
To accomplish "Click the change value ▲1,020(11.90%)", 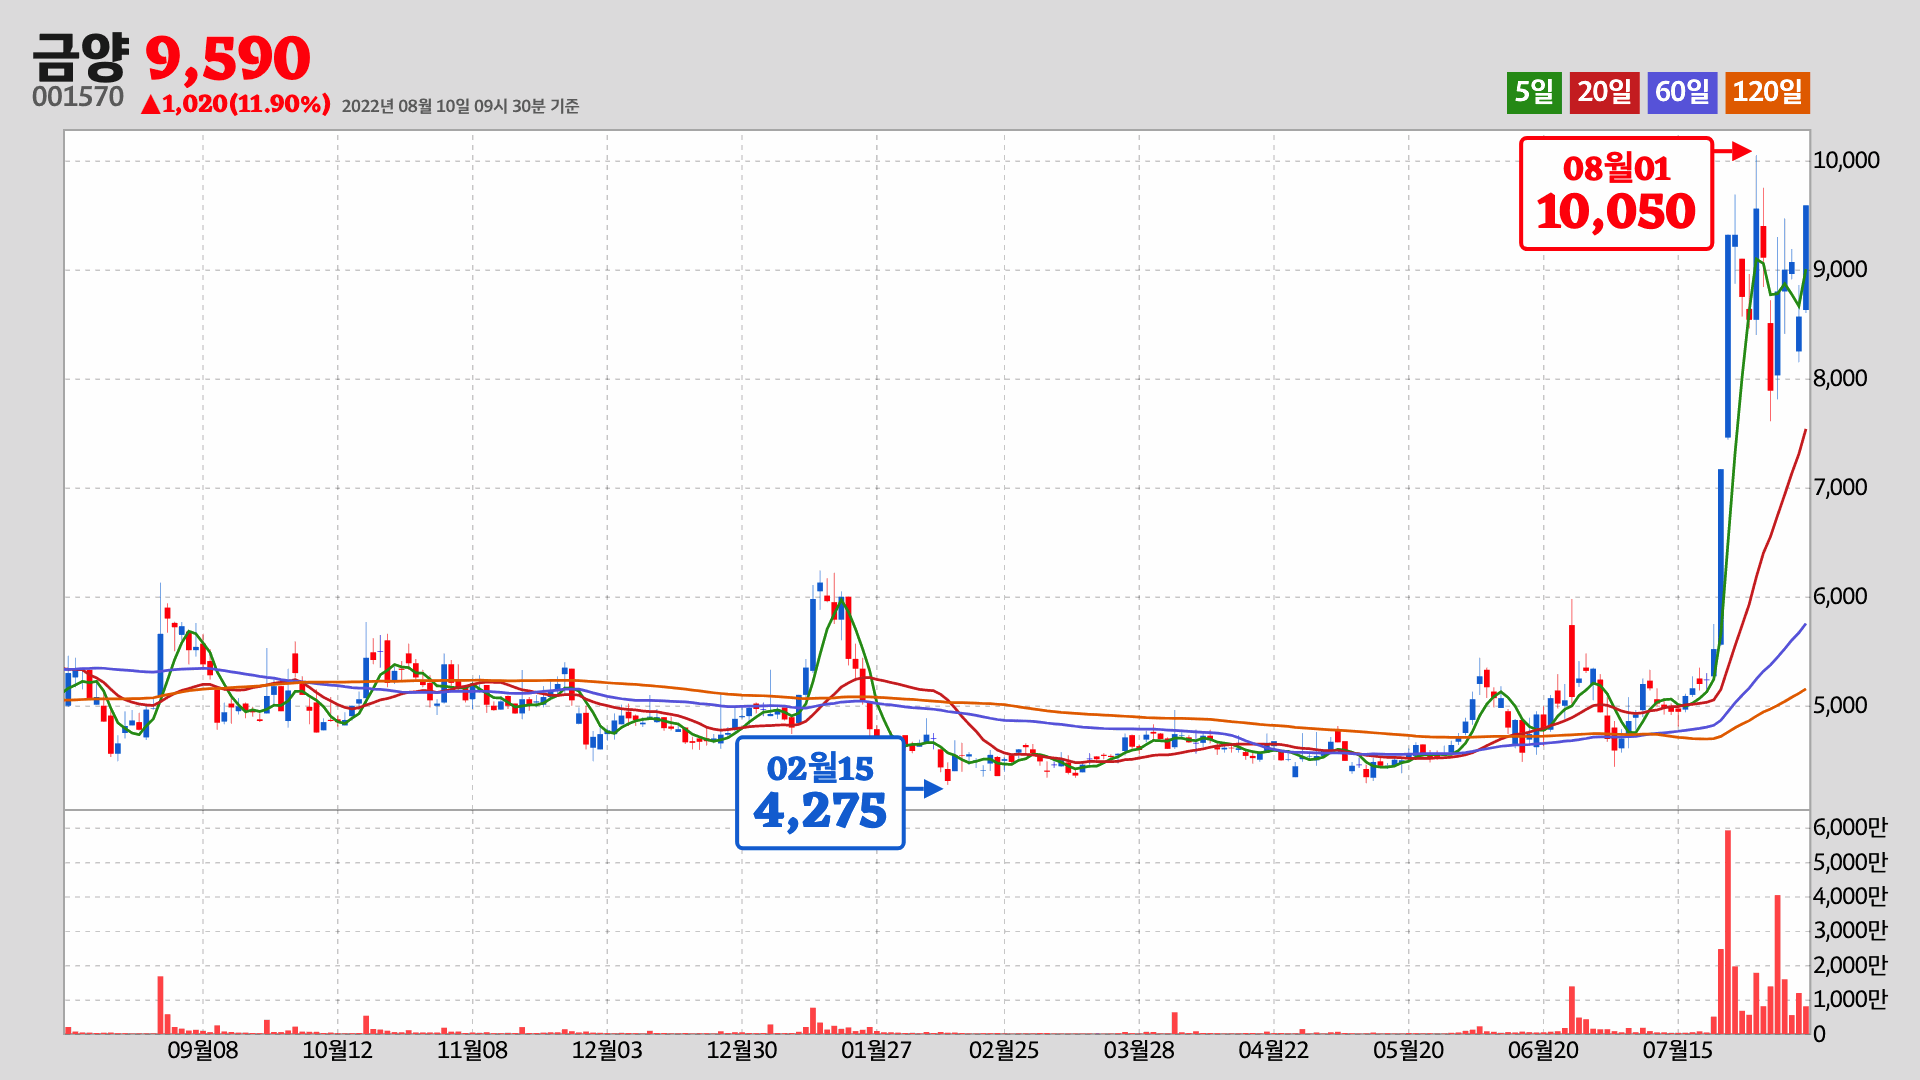I will point(235,104).
